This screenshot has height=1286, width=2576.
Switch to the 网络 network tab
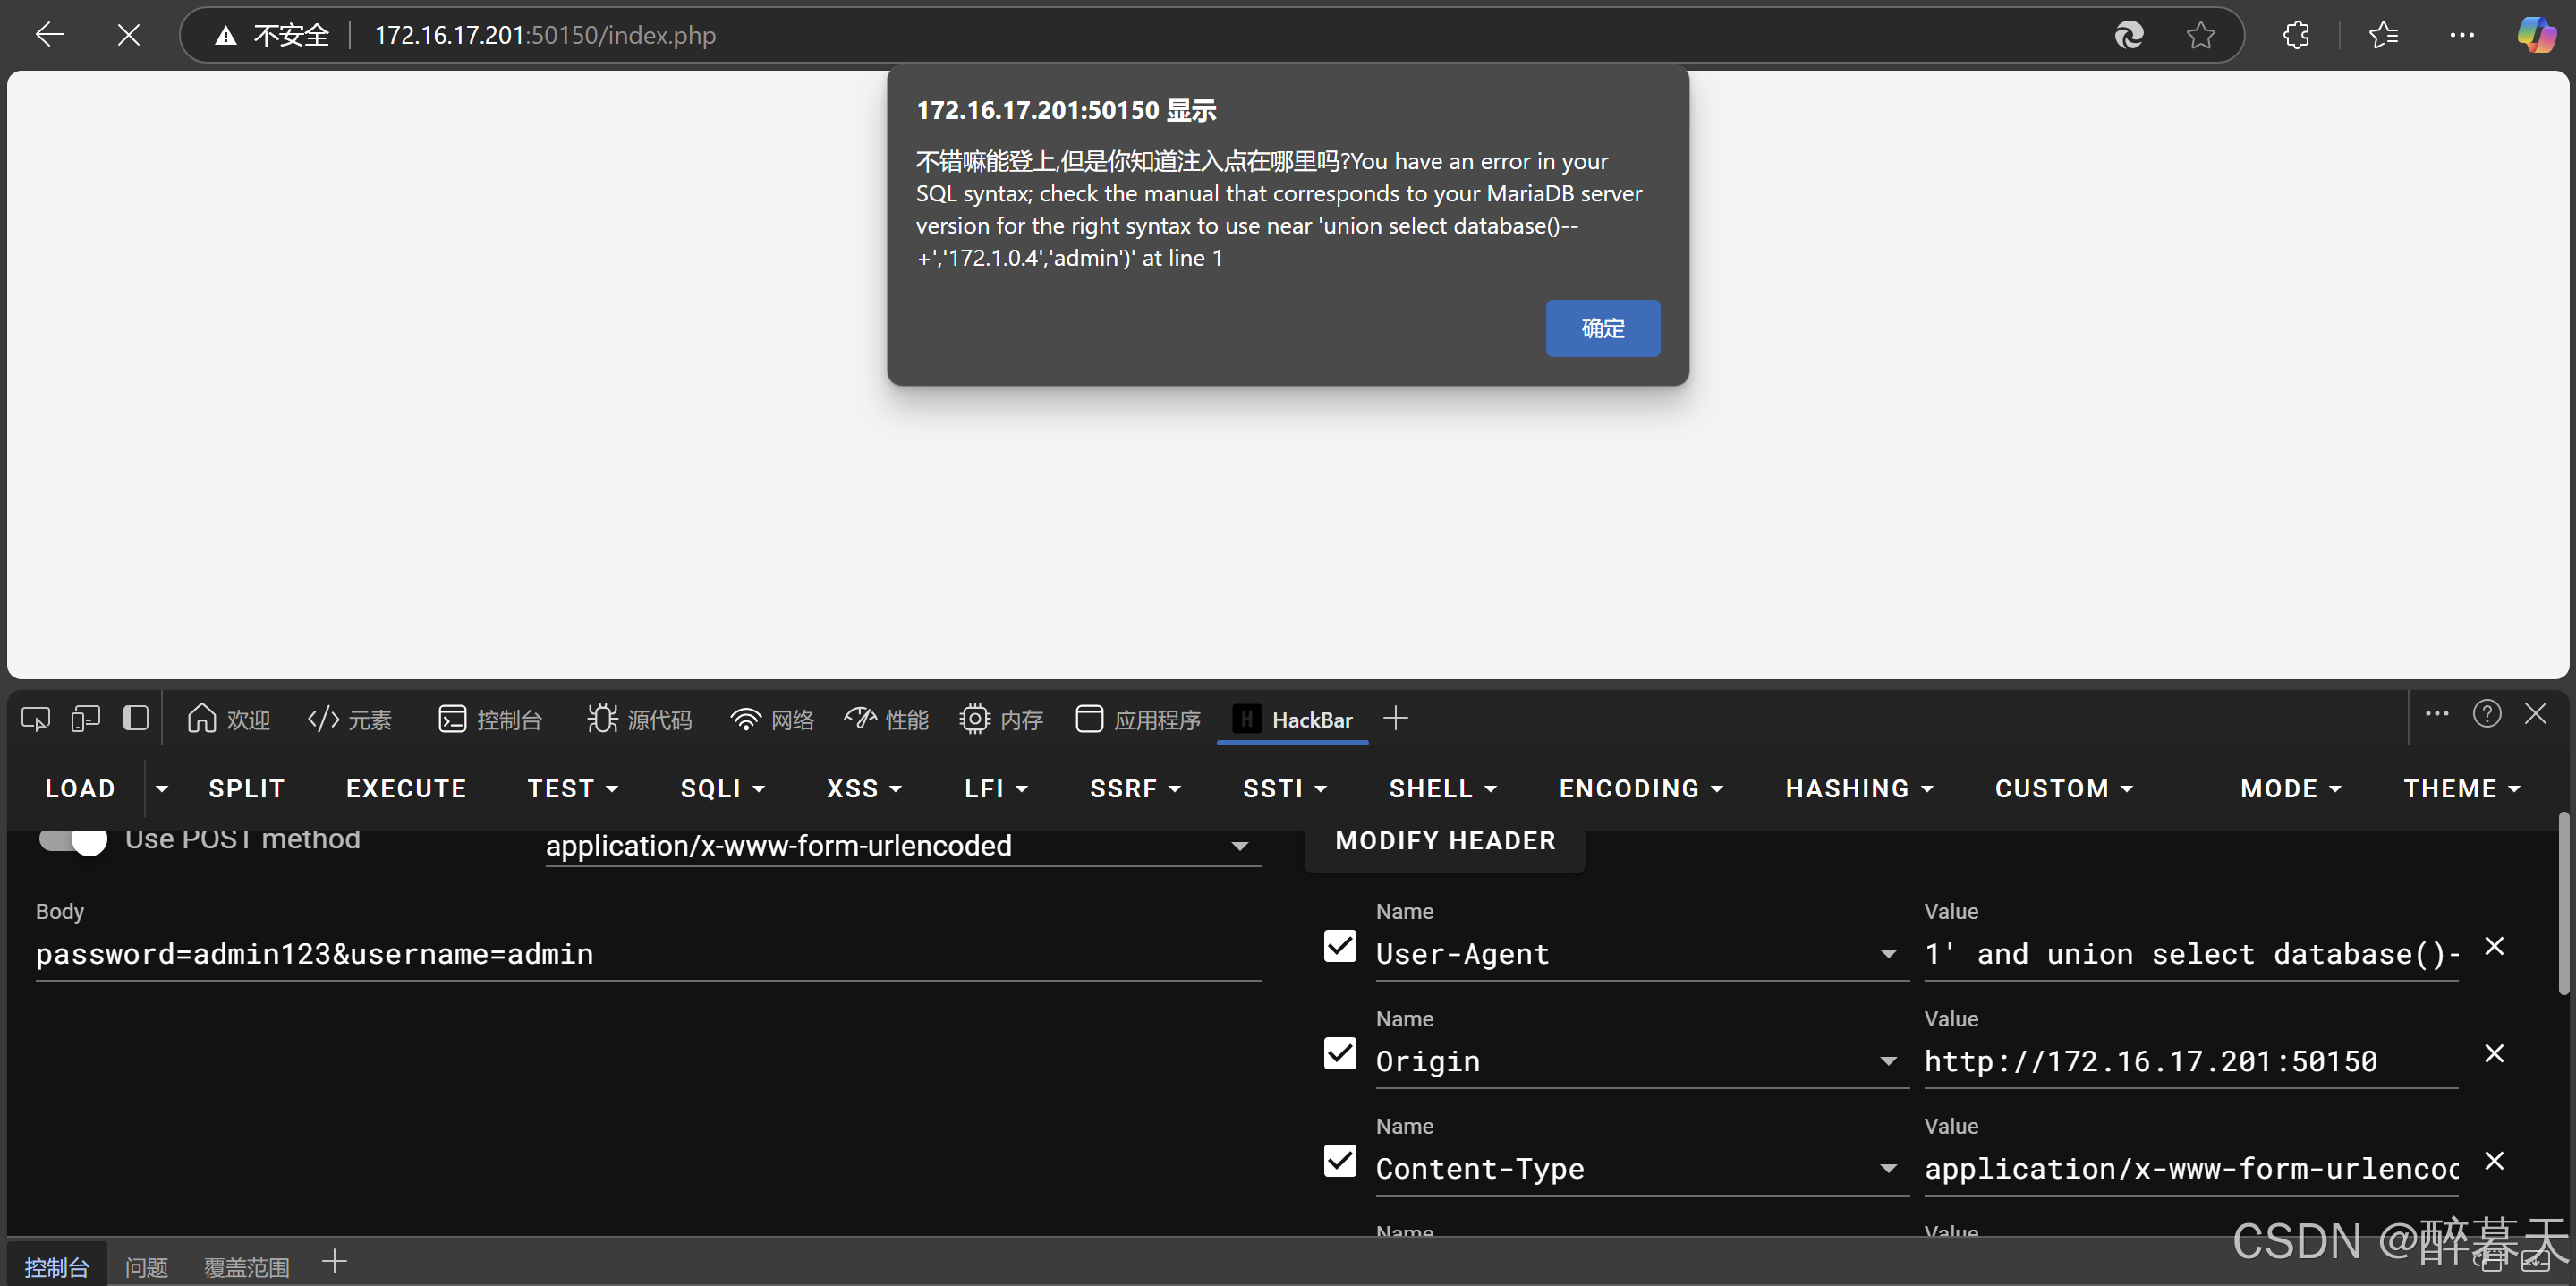[772, 720]
